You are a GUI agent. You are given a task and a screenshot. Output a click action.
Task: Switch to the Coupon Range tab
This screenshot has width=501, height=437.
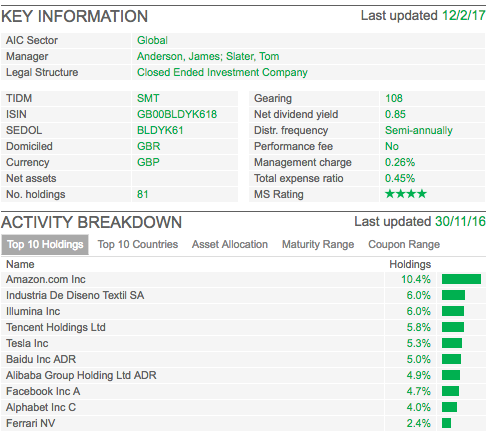coord(404,245)
